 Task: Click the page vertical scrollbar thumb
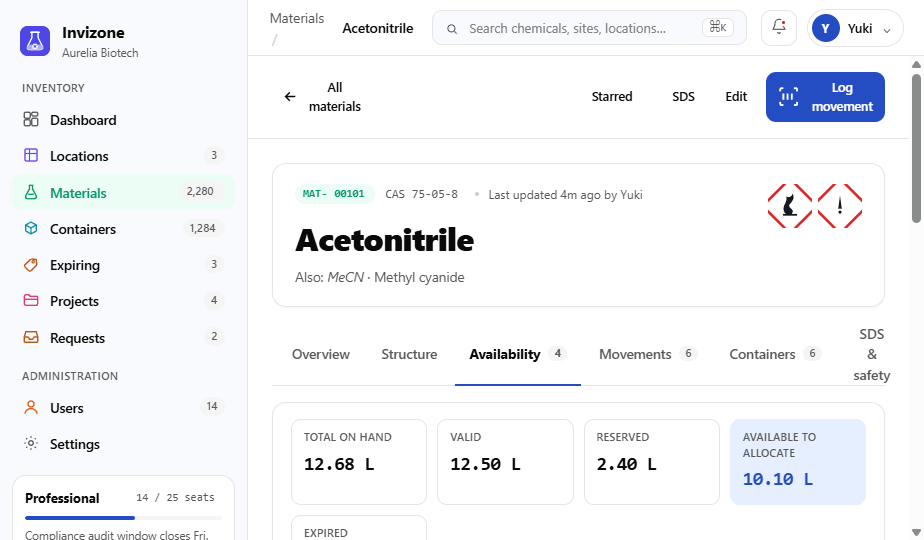(x=916, y=147)
